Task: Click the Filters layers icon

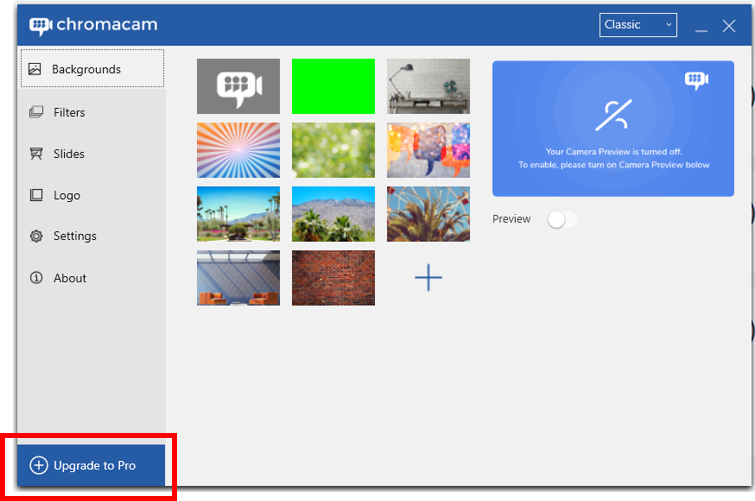Action: [36, 112]
